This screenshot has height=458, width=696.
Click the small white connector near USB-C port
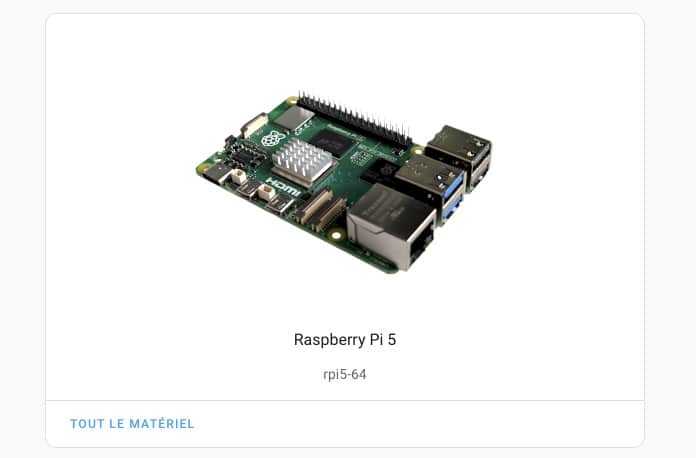[238, 176]
